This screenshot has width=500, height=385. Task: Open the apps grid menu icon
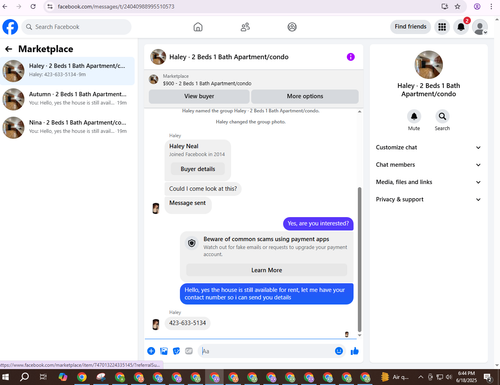(442, 27)
